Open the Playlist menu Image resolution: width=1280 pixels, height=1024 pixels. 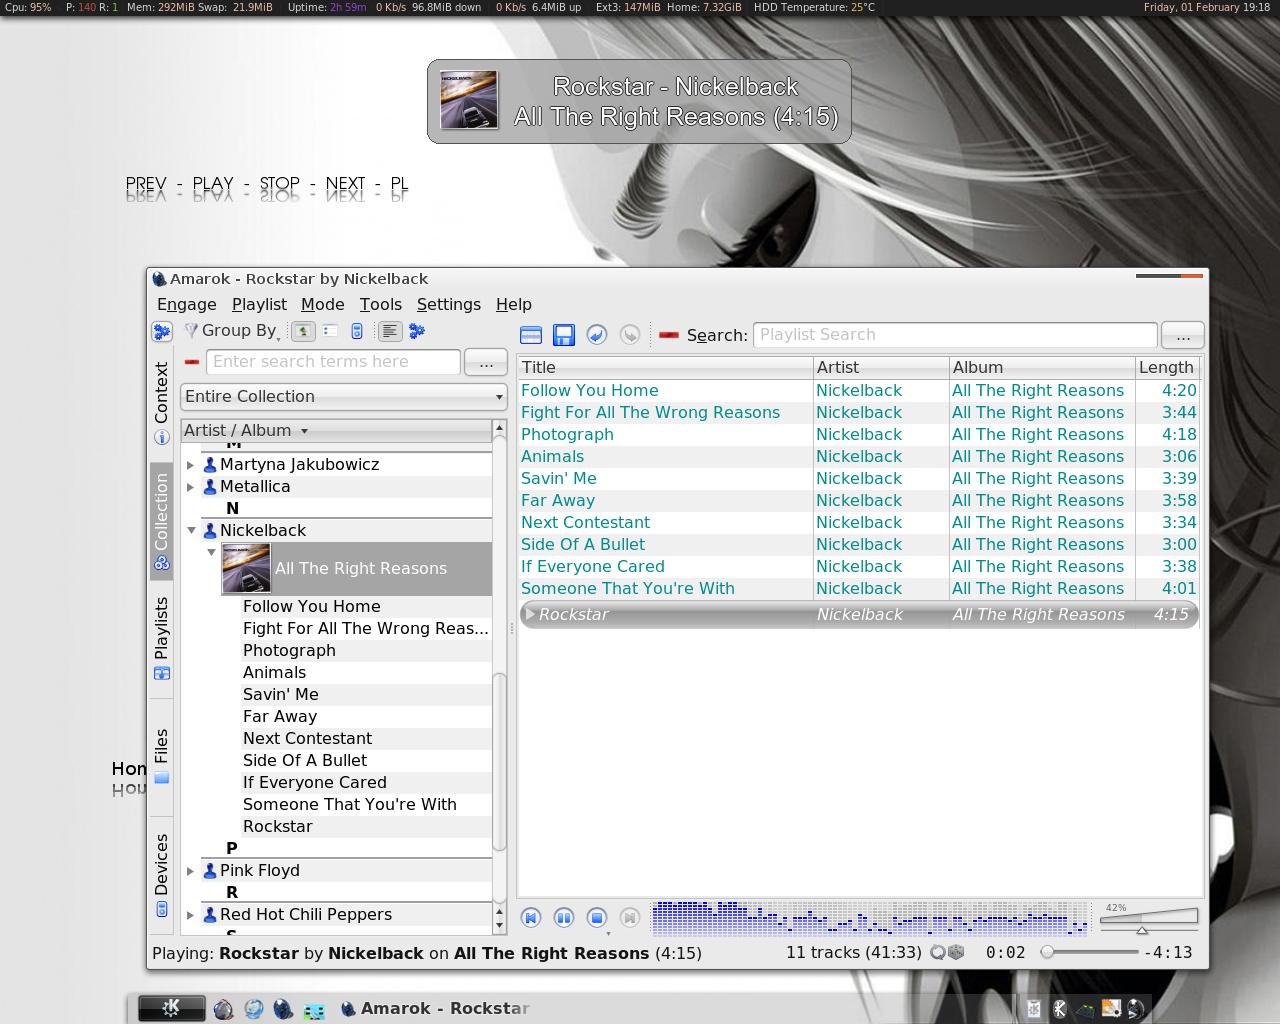pyautogui.click(x=259, y=305)
